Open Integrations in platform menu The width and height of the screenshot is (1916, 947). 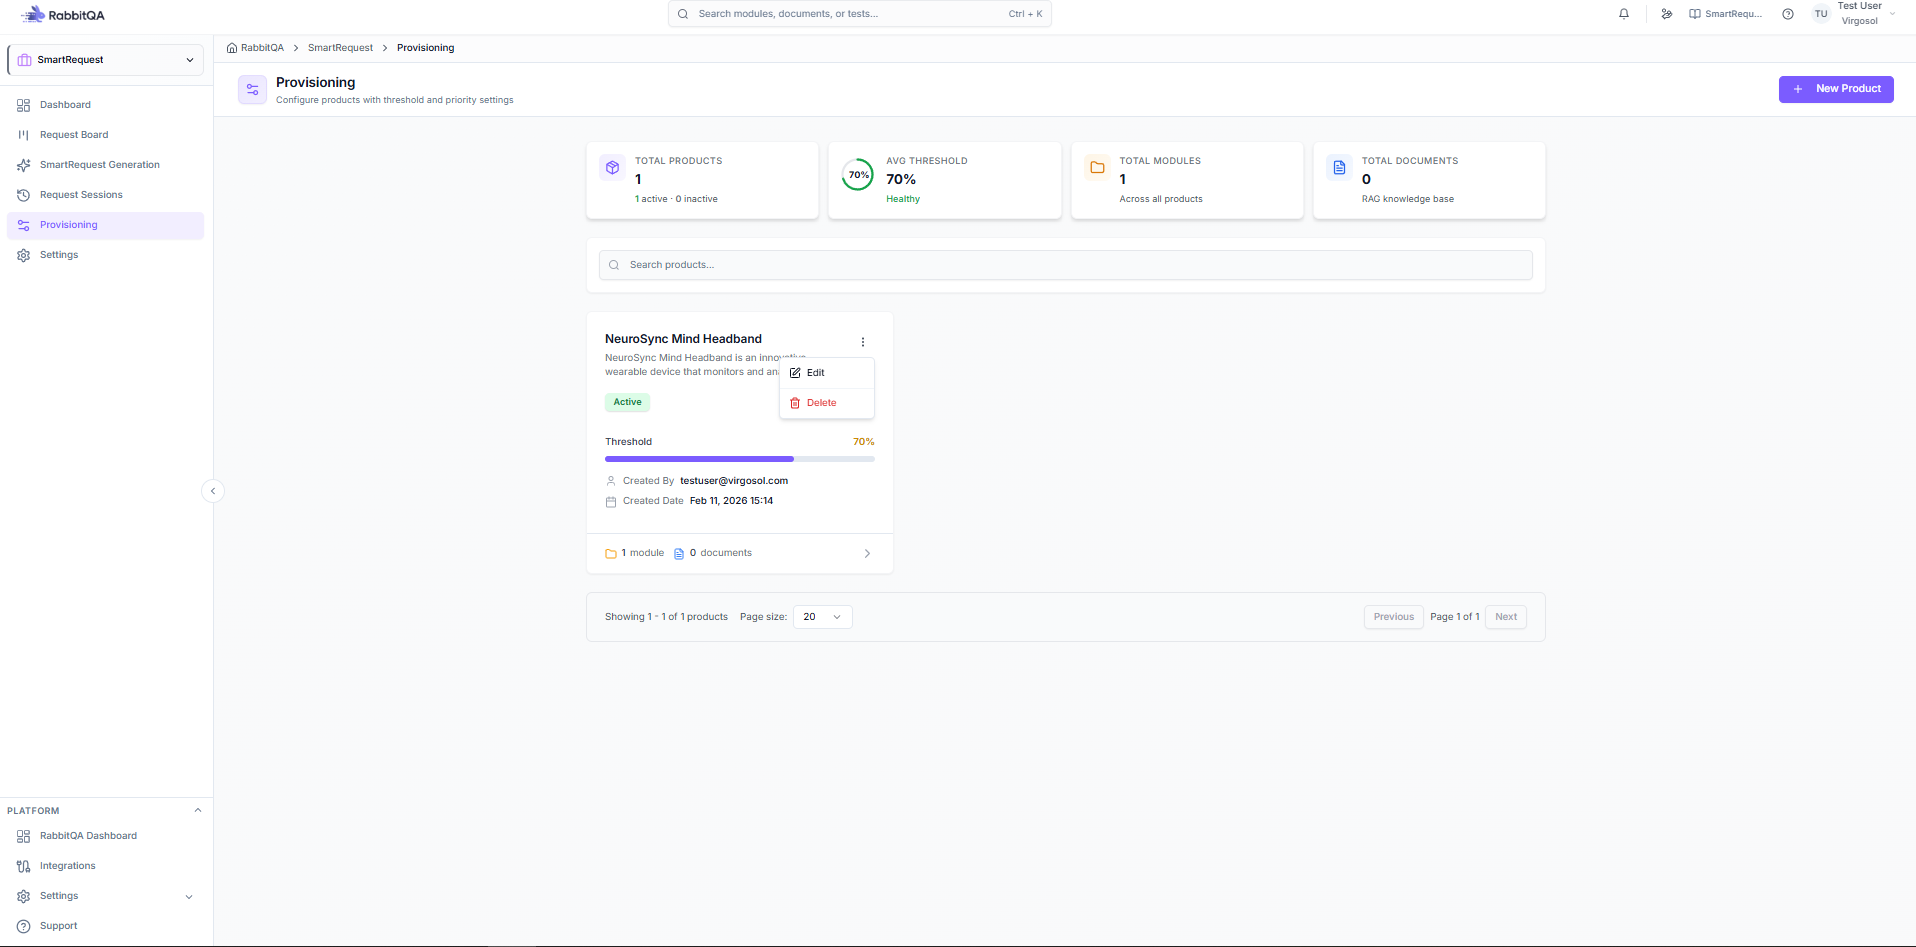click(x=105, y=866)
